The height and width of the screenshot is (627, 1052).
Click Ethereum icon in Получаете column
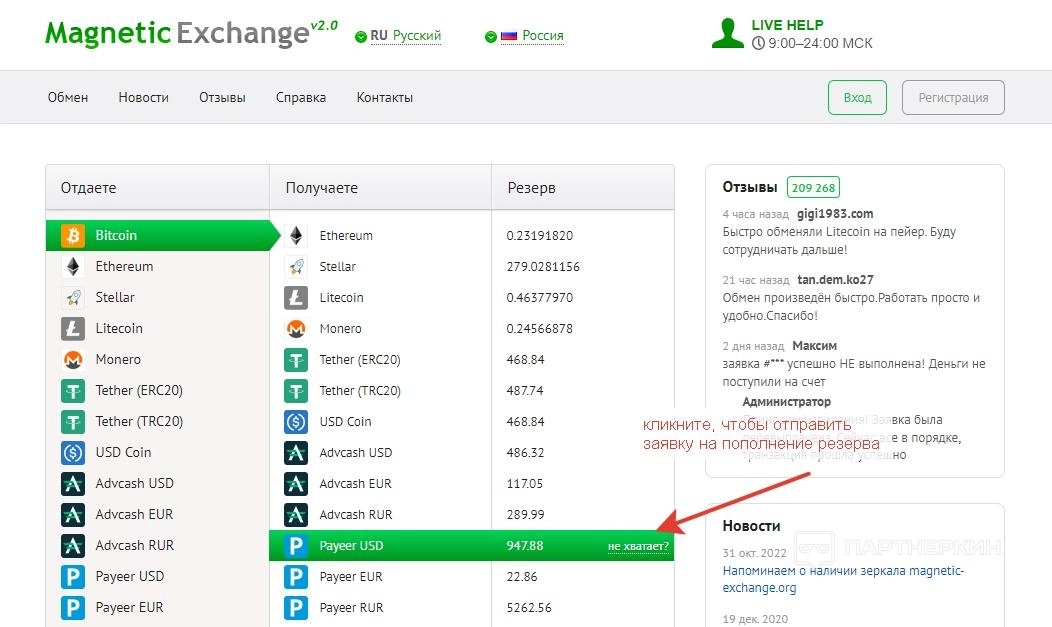[x=296, y=235]
